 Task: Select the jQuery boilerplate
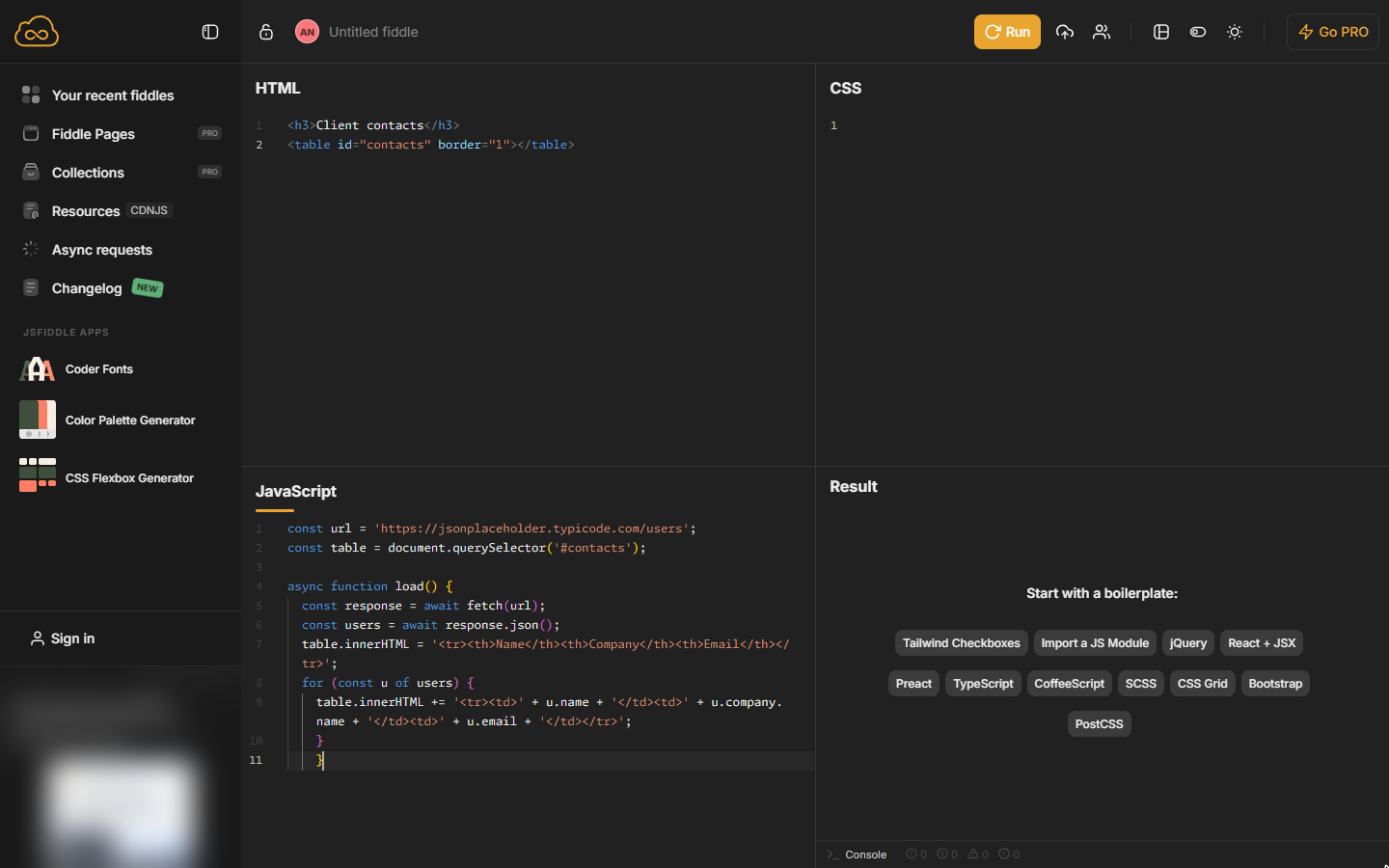click(x=1188, y=643)
